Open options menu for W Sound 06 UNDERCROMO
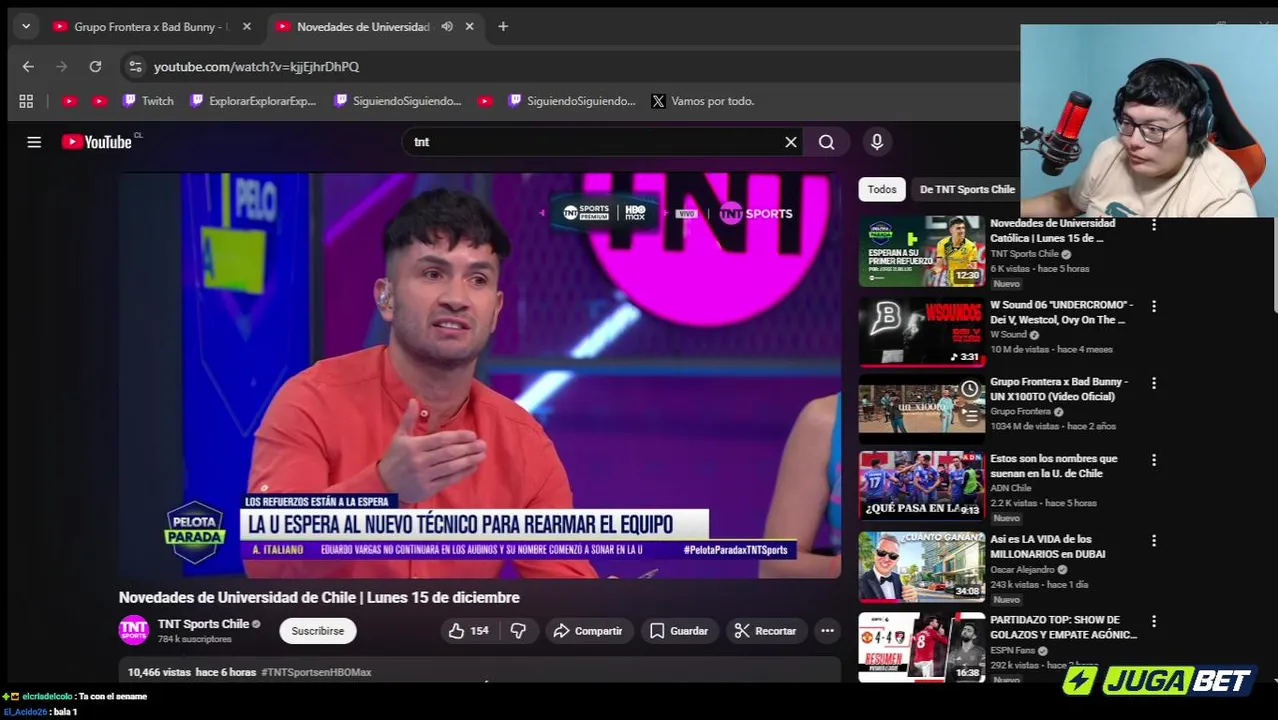 coord(1154,306)
